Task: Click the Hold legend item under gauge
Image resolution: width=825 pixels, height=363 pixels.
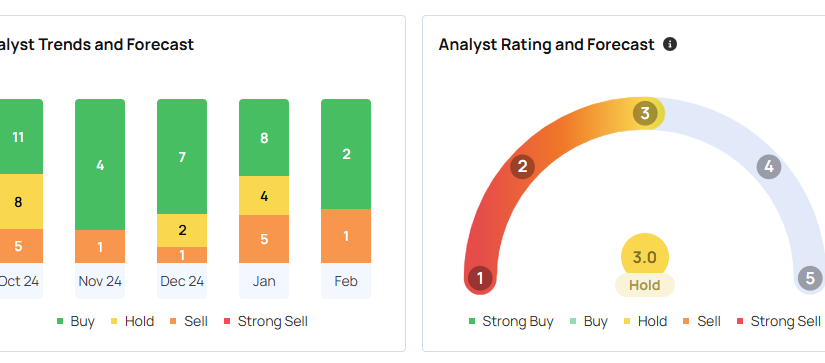Action: [646, 321]
